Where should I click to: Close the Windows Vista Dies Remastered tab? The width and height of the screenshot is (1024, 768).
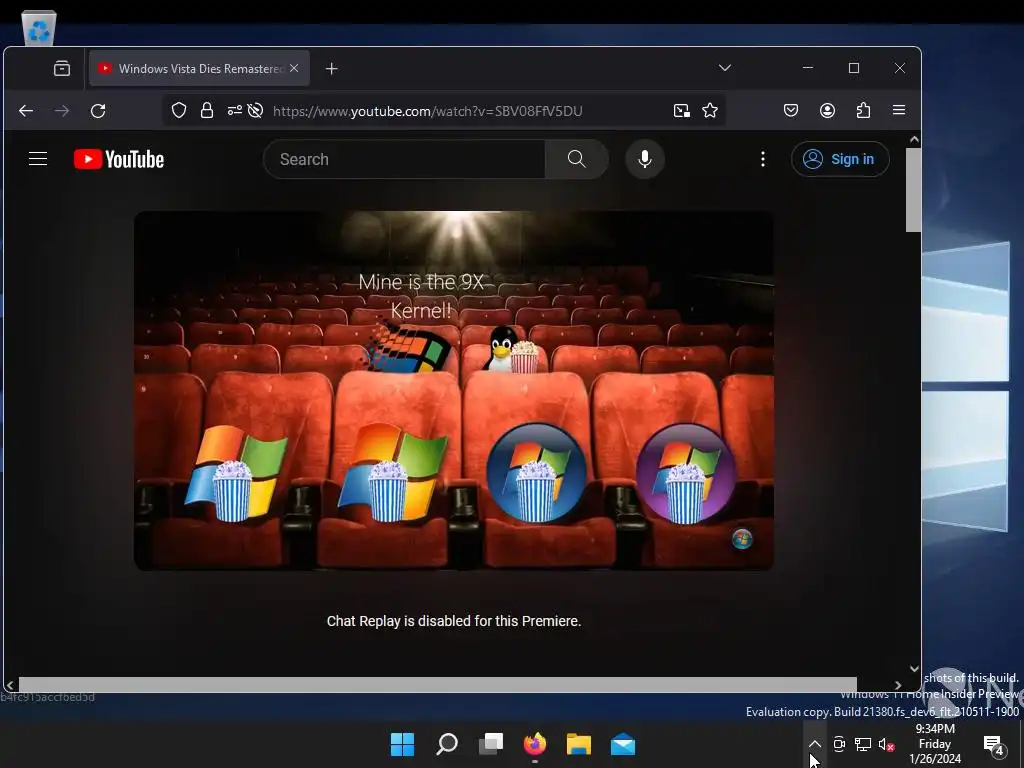294,68
